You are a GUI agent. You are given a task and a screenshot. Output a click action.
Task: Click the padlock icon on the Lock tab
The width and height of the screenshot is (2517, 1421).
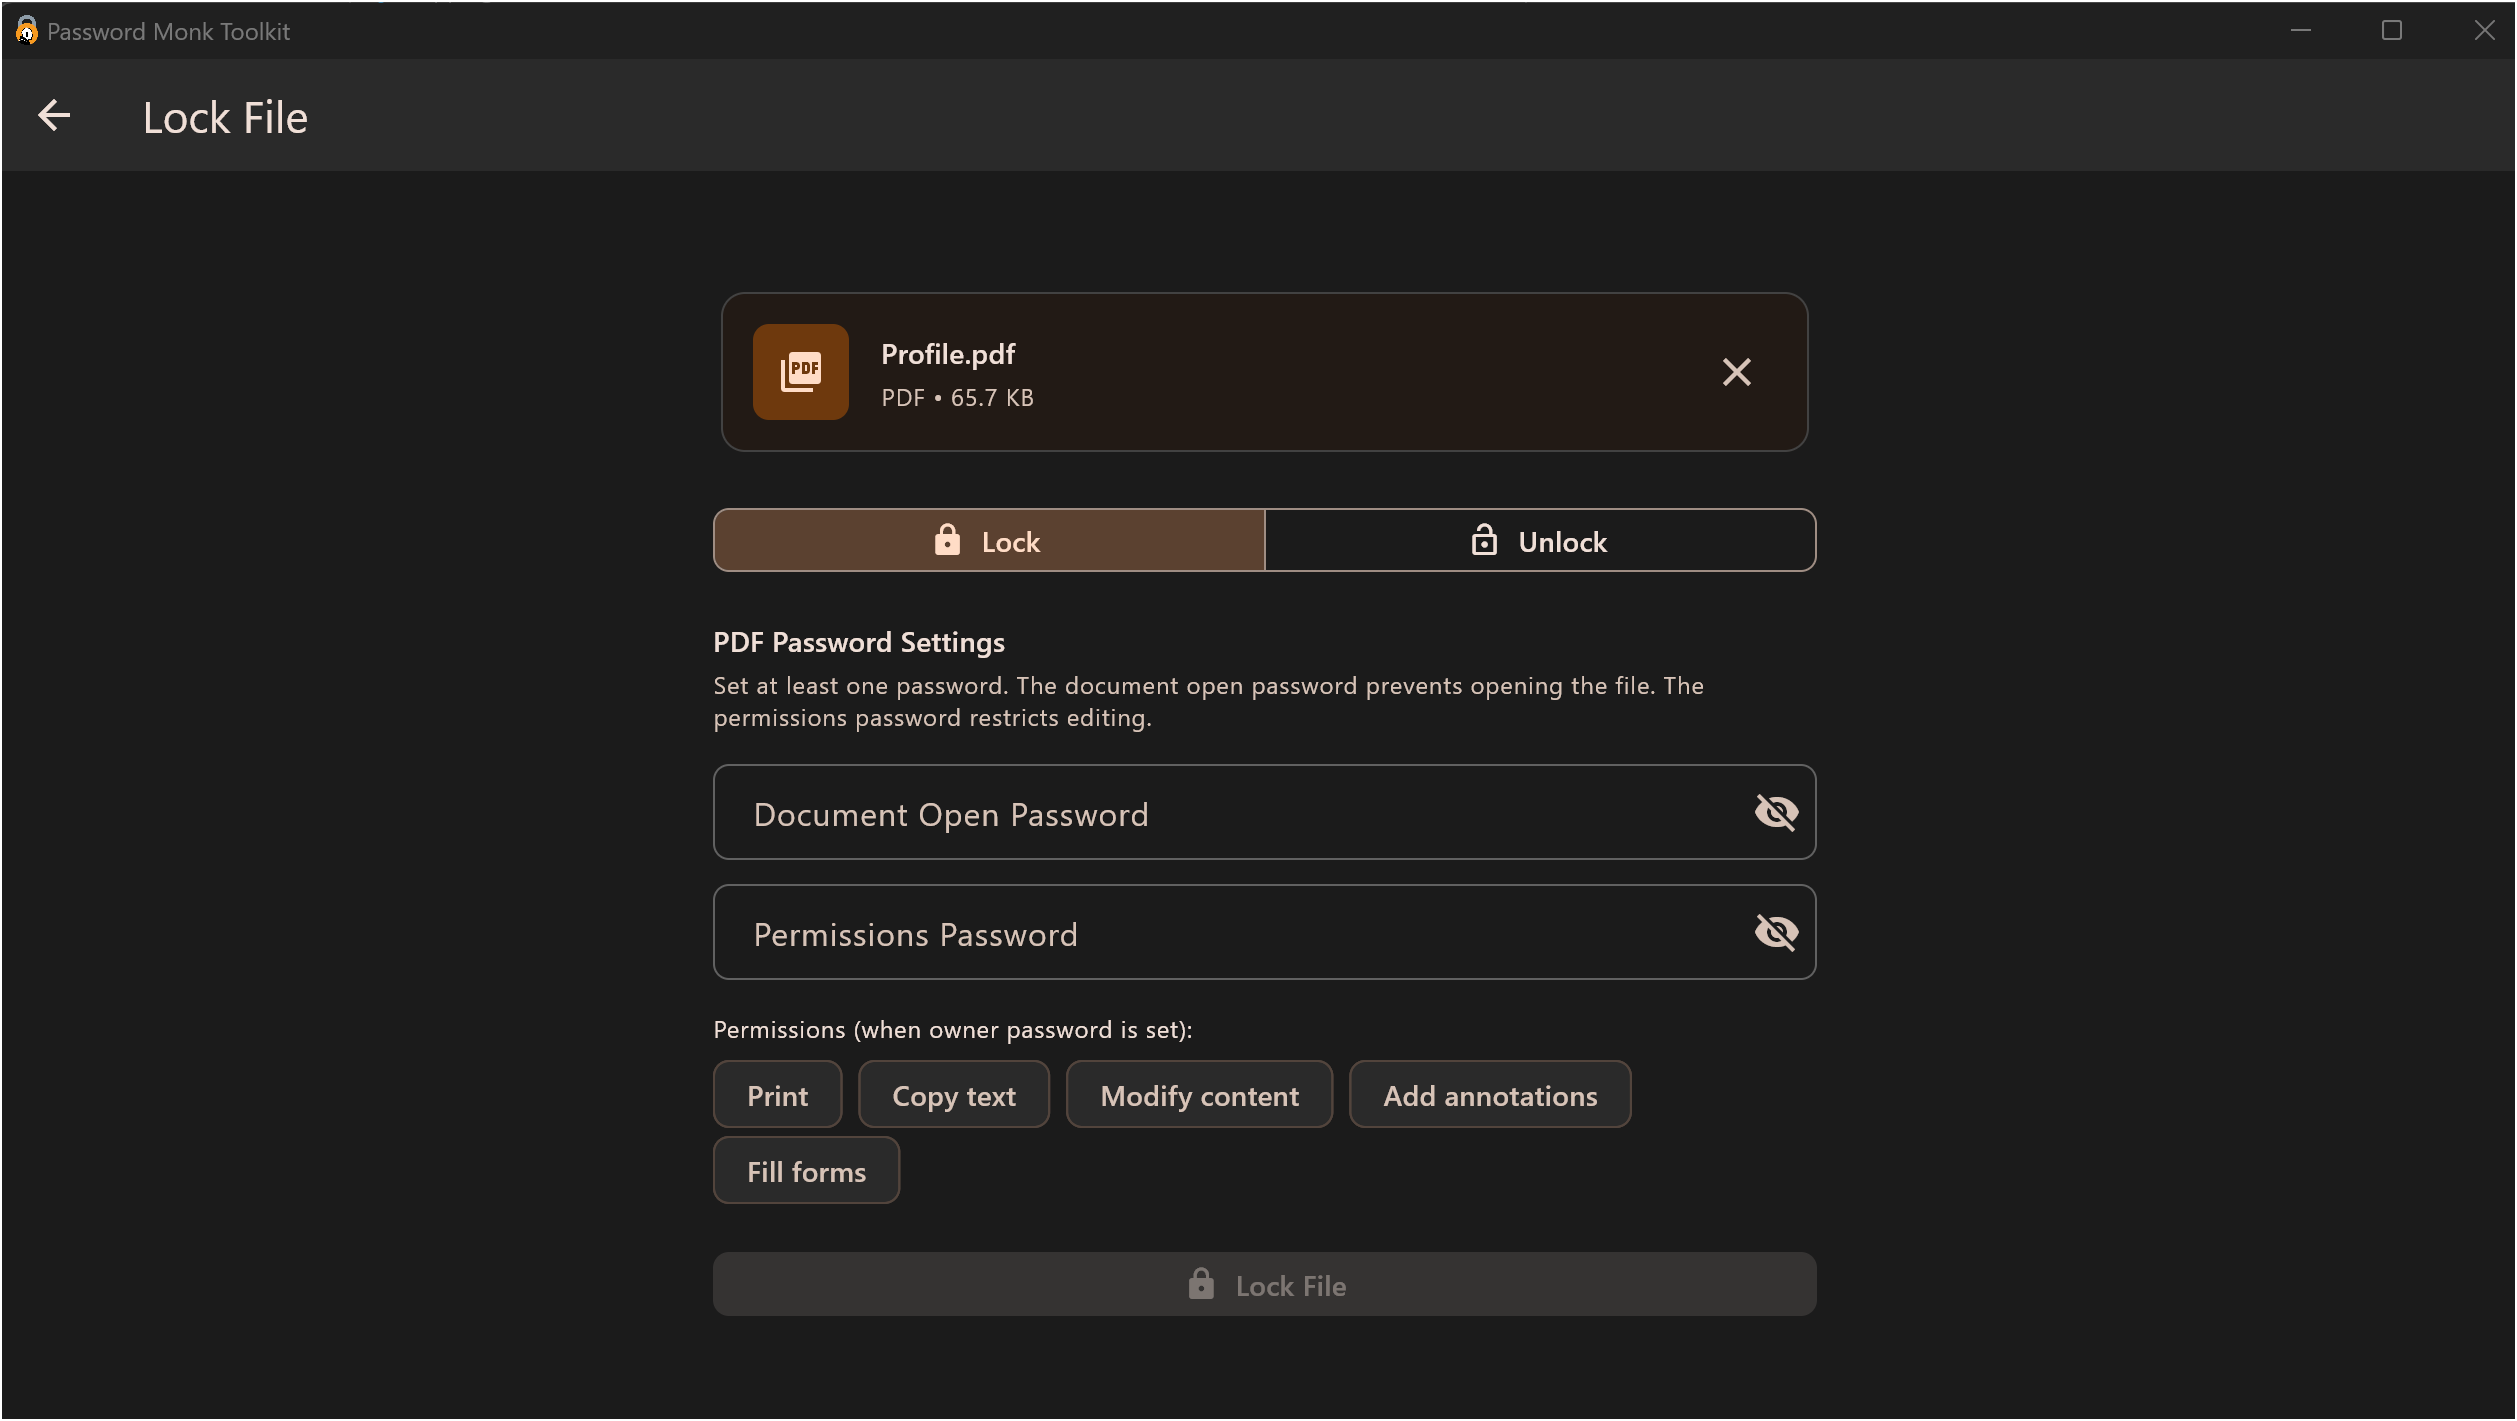947,540
